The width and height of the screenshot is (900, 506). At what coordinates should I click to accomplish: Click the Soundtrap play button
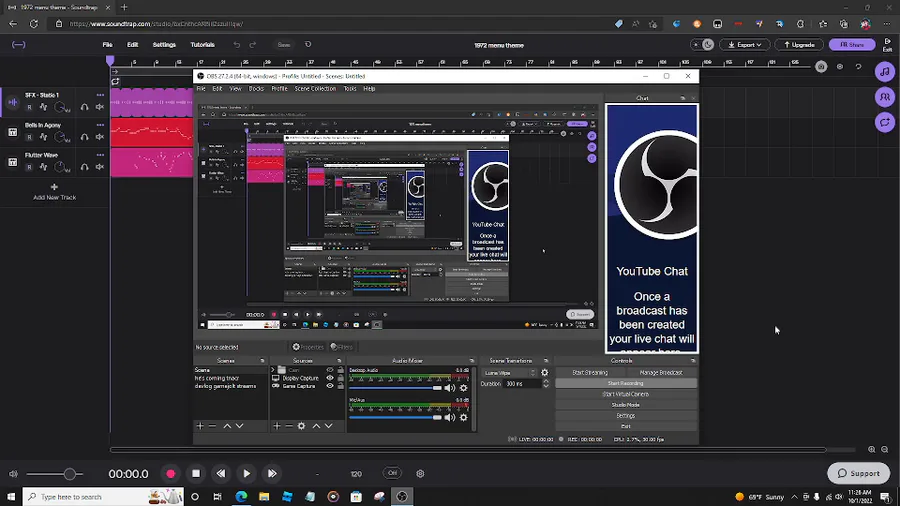pyautogui.click(x=247, y=474)
